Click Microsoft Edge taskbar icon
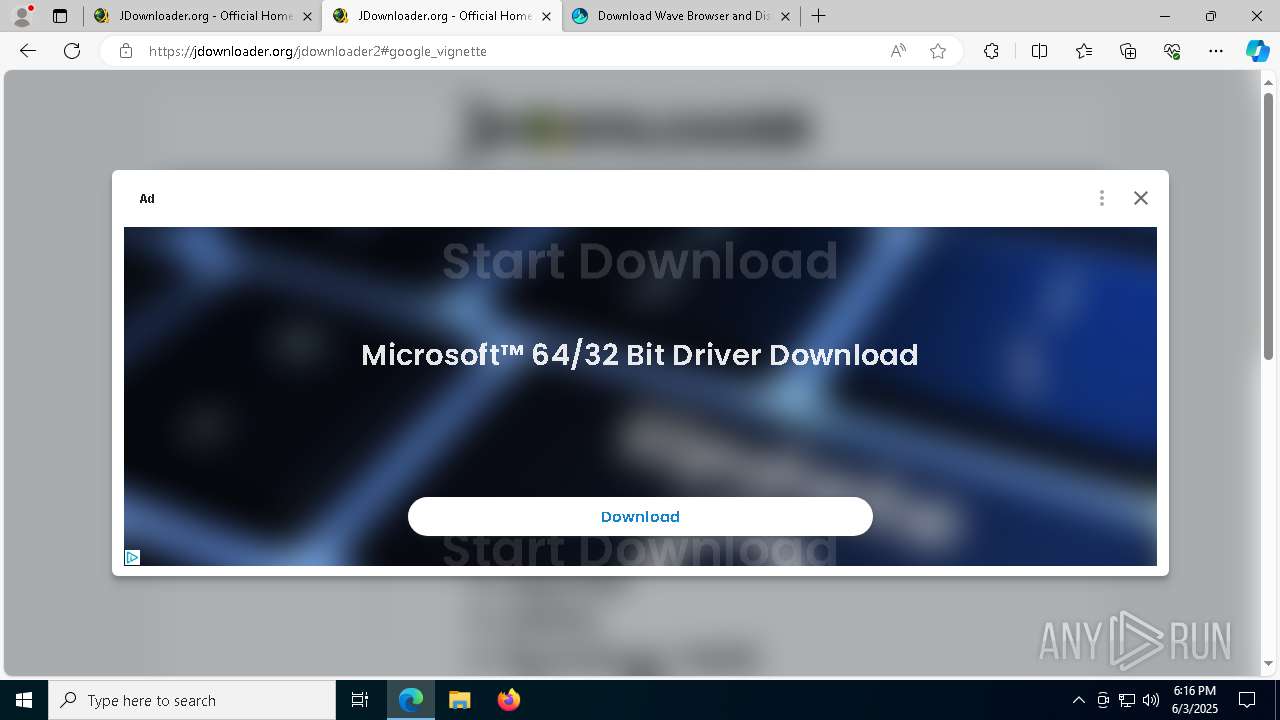Viewport: 1280px width, 720px height. (x=411, y=700)
